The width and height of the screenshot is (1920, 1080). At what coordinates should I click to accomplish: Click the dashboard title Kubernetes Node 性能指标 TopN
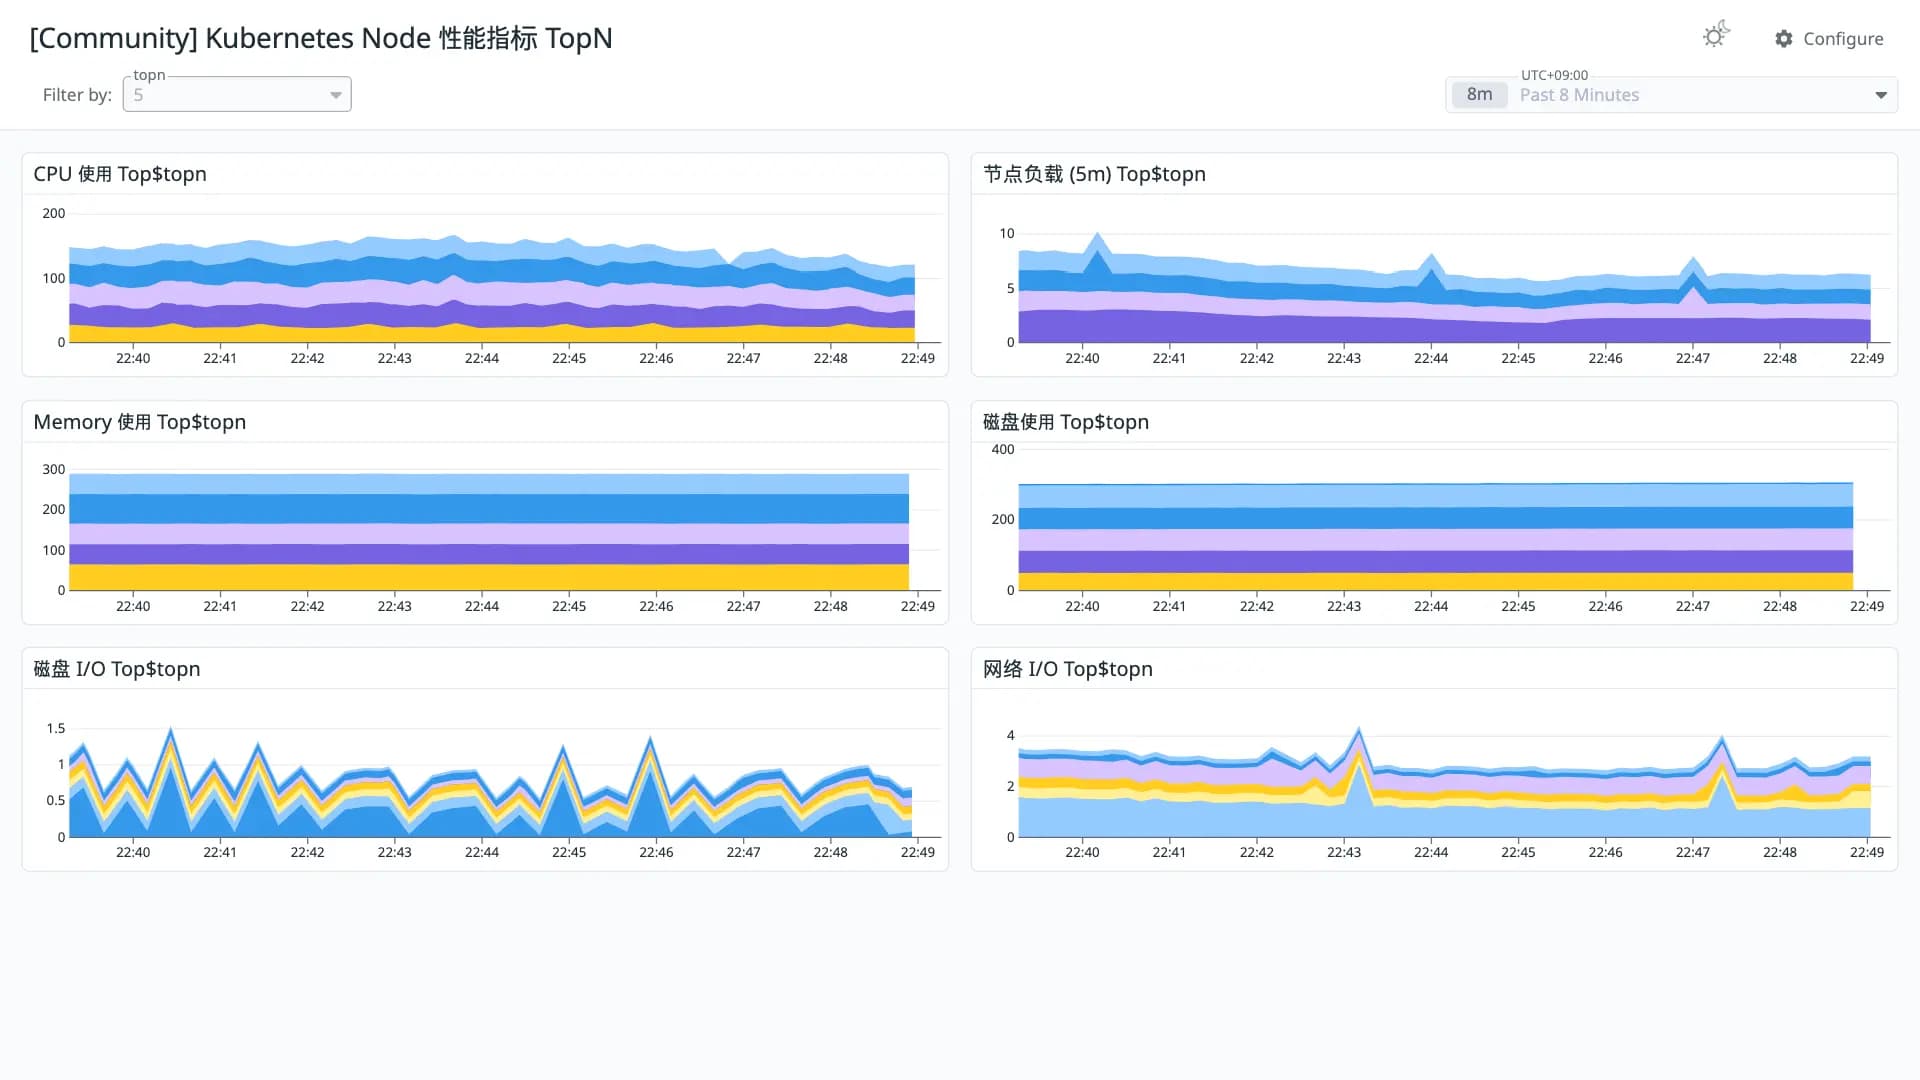pyautogui.click(x=321, y=38)
